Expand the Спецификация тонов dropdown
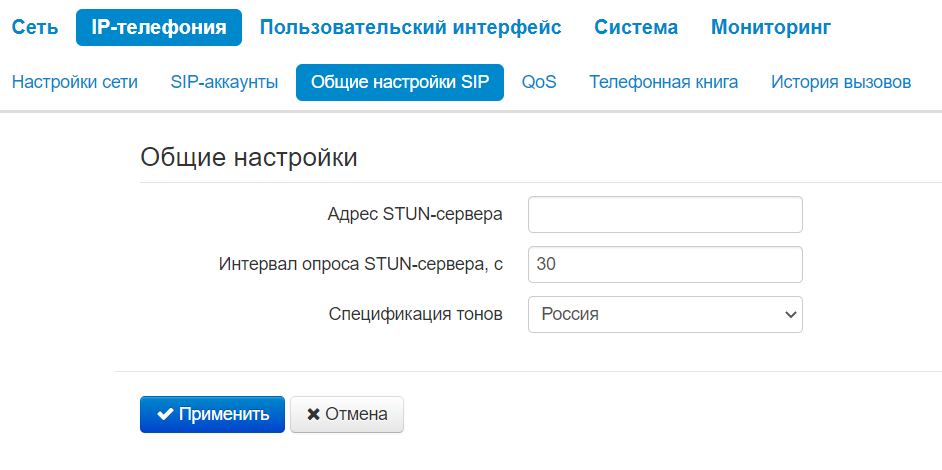 click(665, 314)
